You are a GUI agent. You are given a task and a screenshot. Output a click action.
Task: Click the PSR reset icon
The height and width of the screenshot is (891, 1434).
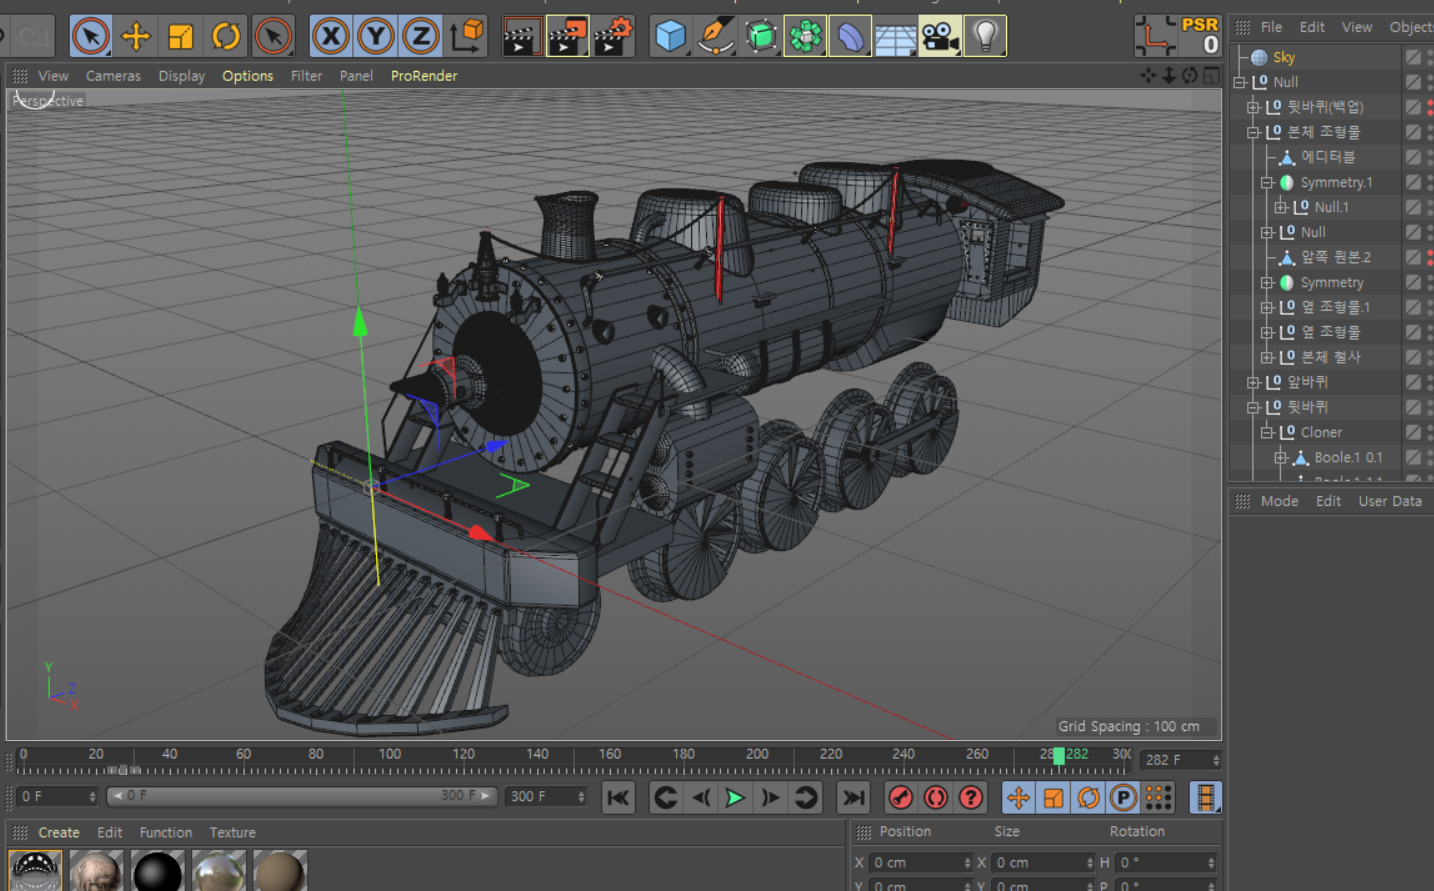click(1199, 36)
